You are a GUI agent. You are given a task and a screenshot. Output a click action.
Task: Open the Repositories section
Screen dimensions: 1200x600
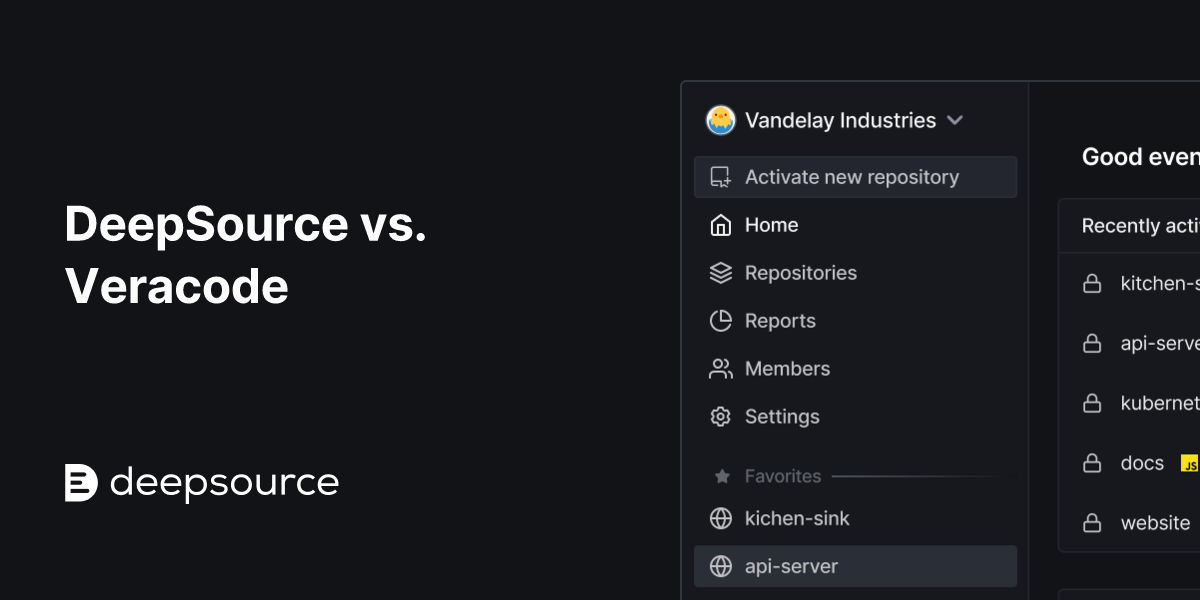pos(800,273)
